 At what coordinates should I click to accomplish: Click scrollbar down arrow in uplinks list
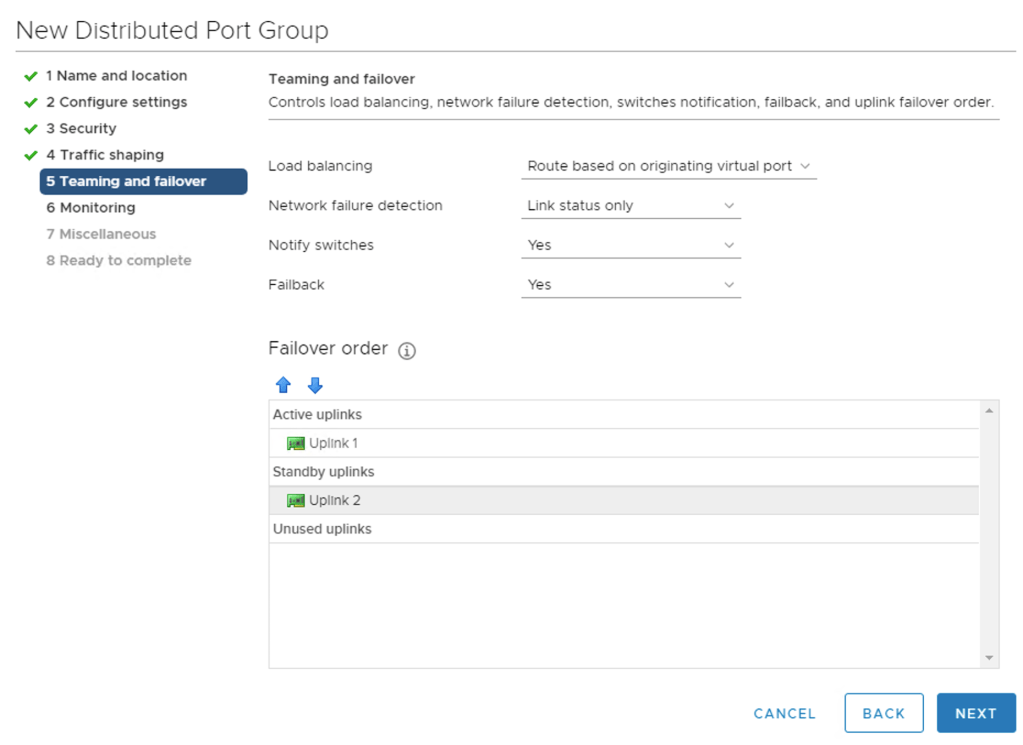pyautogui.click(x=989, y=658)
